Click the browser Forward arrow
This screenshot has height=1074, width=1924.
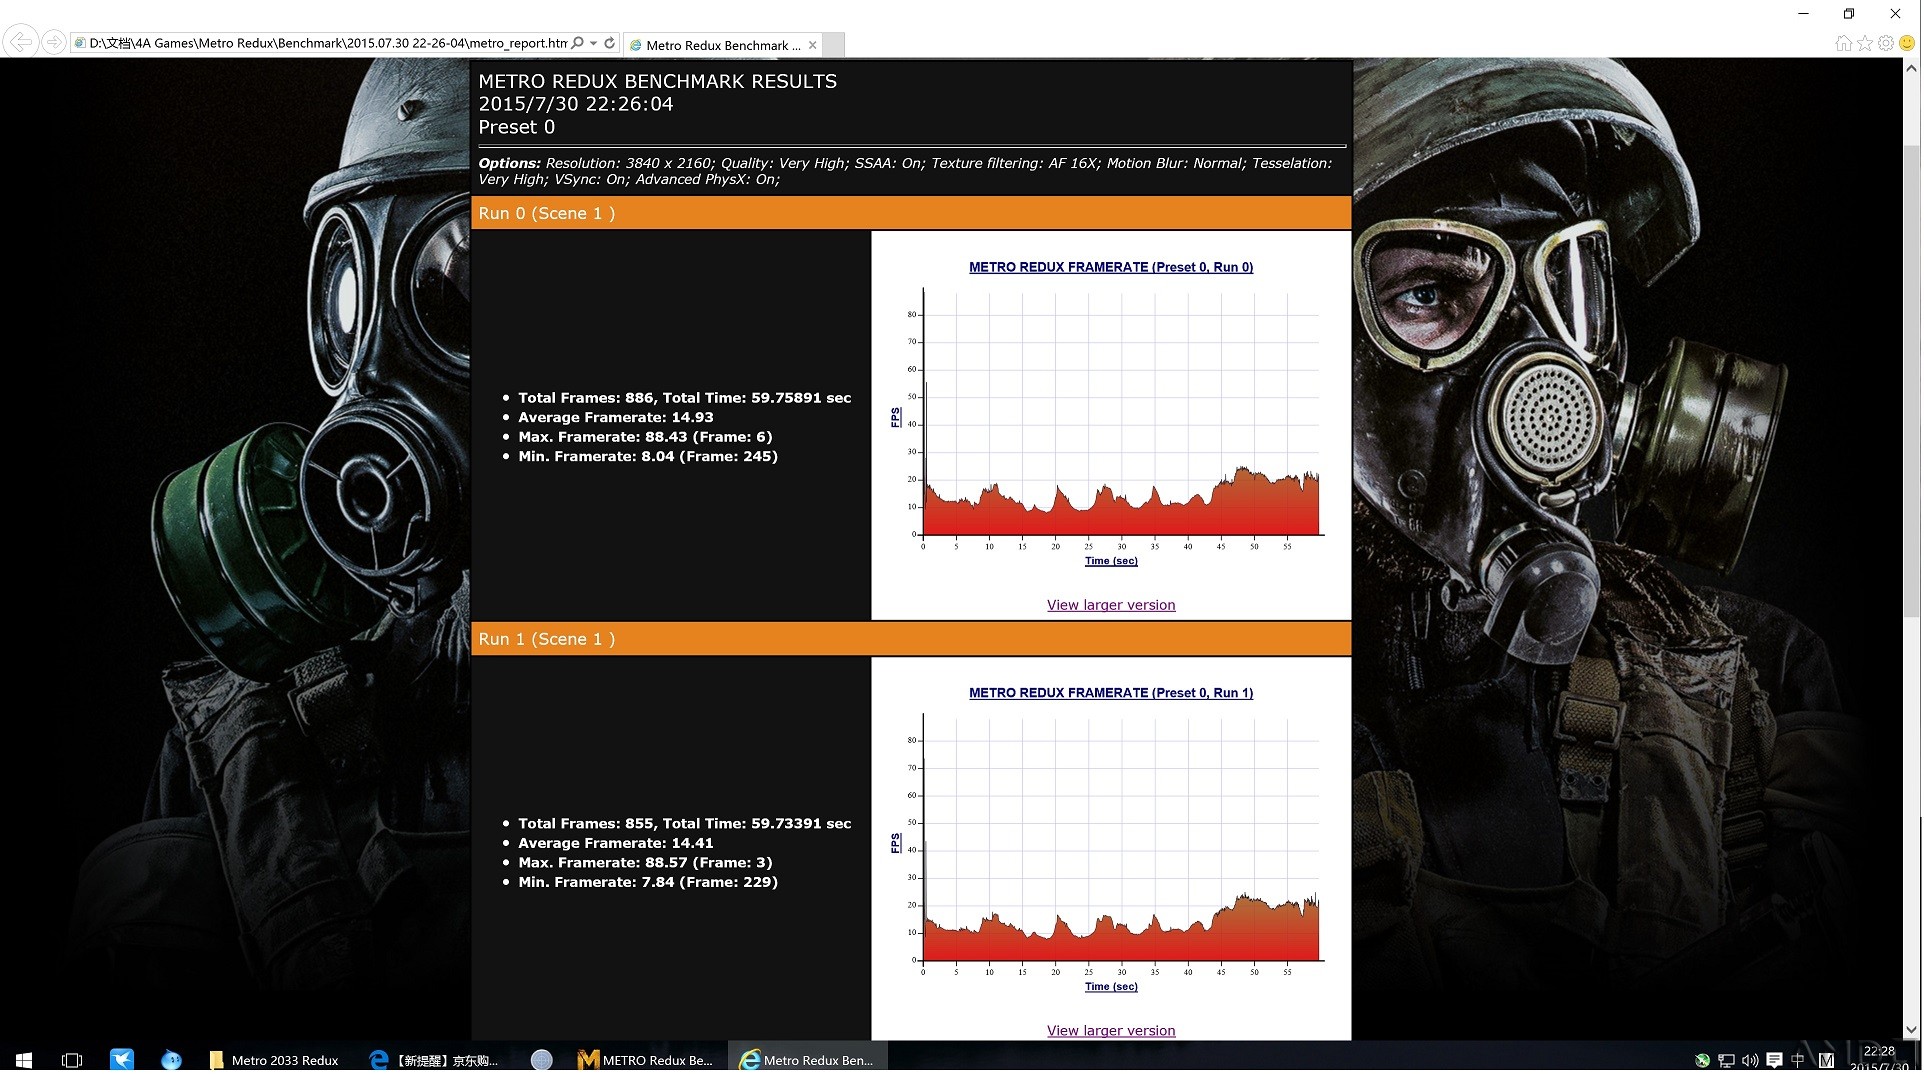click(54, 42)
